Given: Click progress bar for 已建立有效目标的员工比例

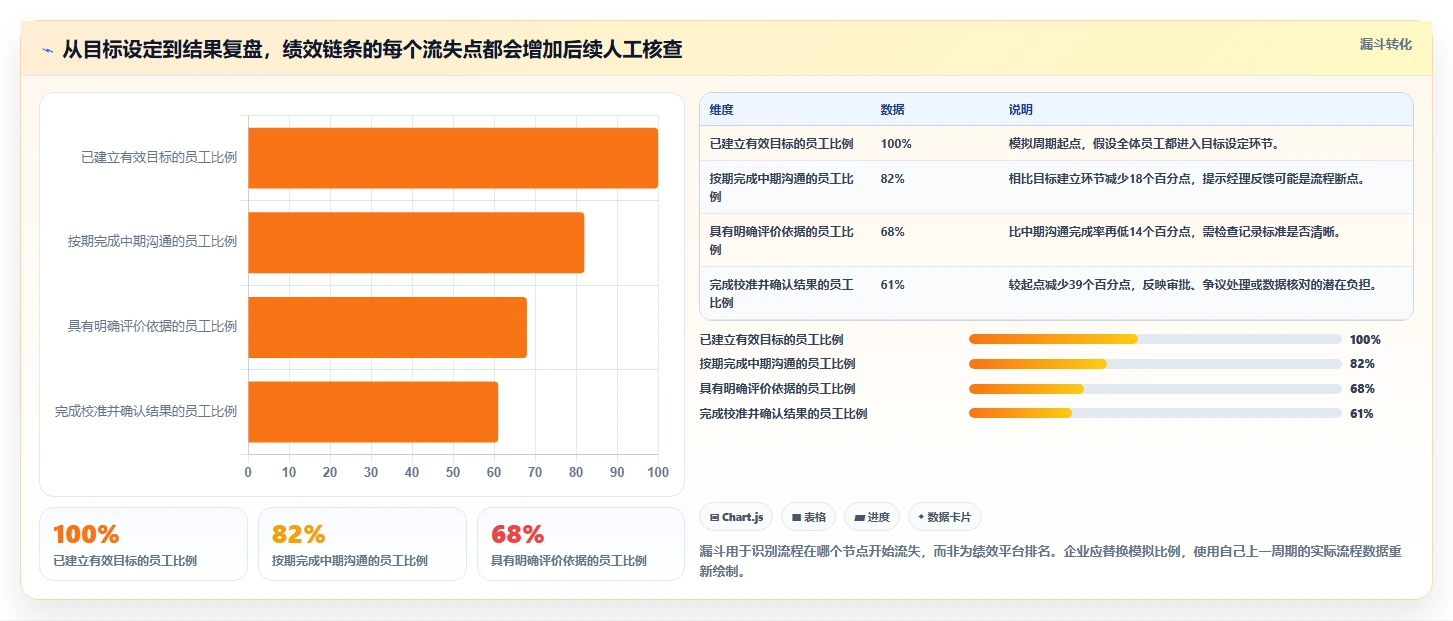Looking at the screenshot, I should 1155,339.
